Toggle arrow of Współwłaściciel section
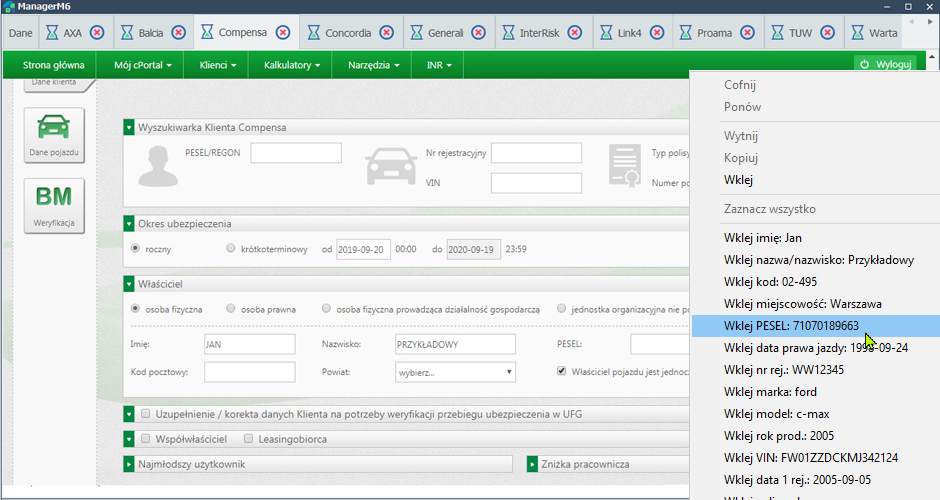Image resolution: width=940 pixels, height=500 pixels. pos(128,439)
